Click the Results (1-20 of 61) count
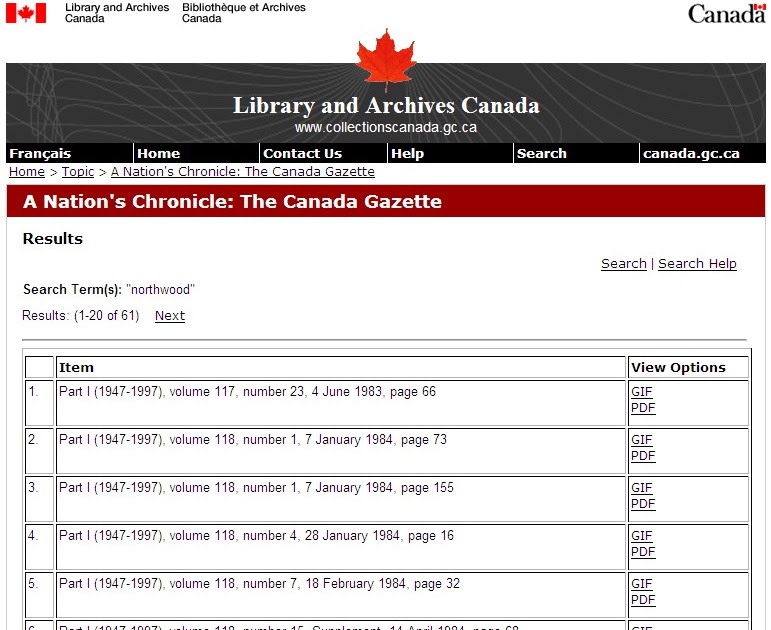 coord(81,315)
